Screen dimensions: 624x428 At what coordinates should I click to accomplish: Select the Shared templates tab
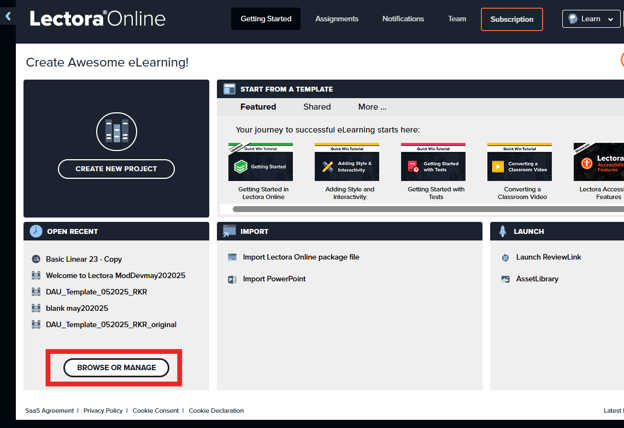317,107
